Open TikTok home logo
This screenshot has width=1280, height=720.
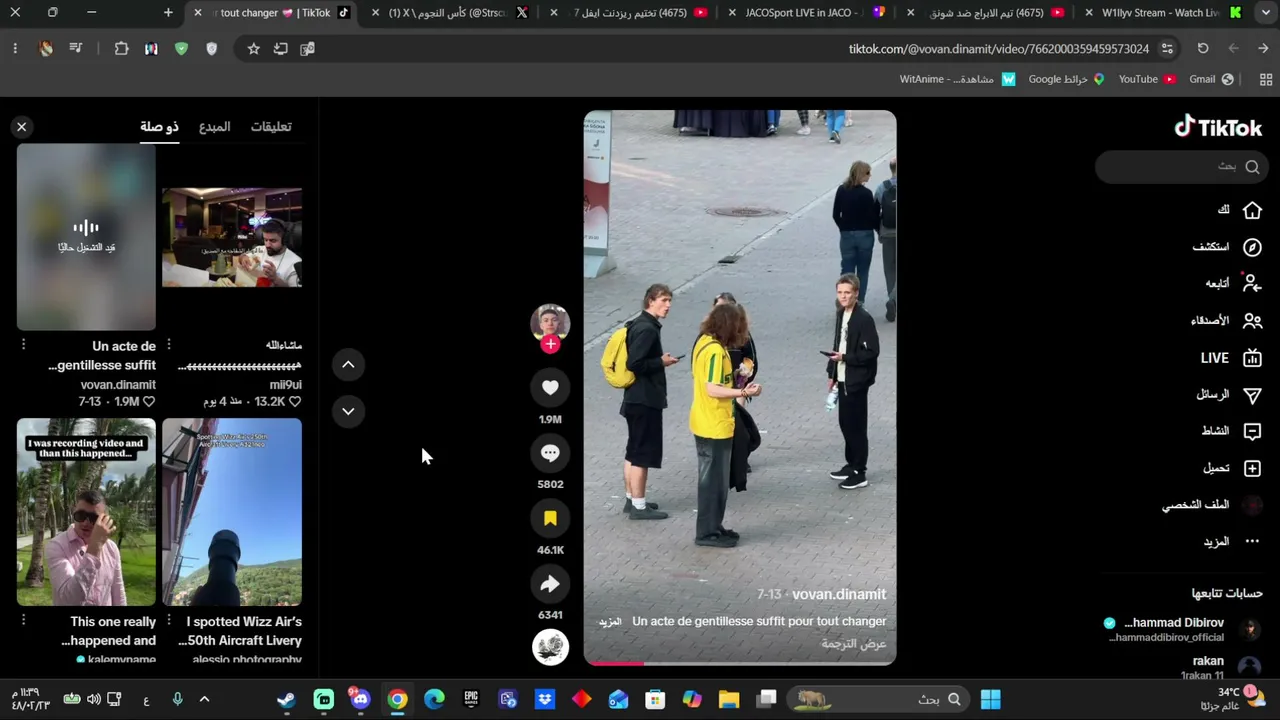coord(1218,127)
